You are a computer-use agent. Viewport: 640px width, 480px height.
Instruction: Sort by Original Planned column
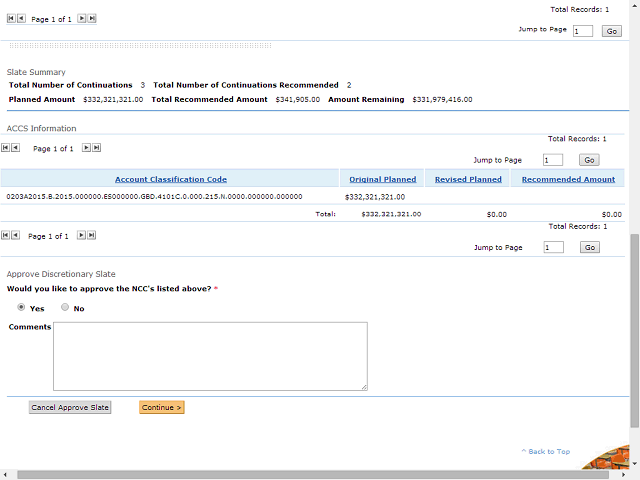(x=383, y=179)
